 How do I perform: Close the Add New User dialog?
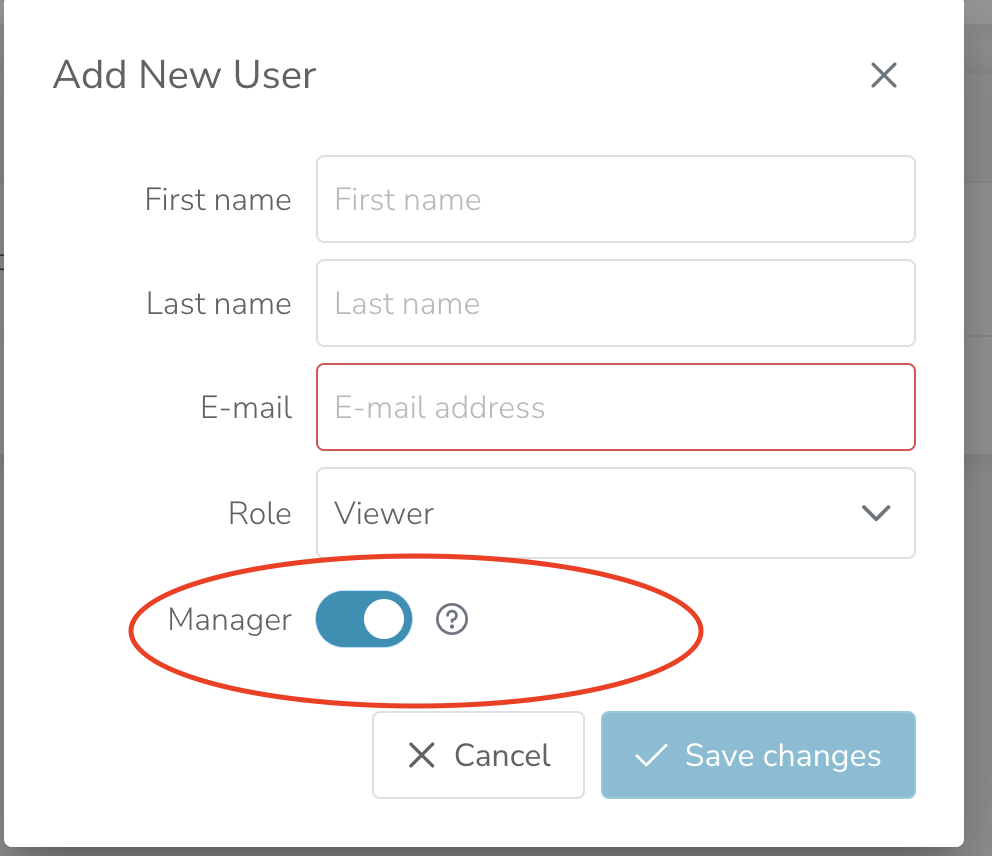click(883, 76)
